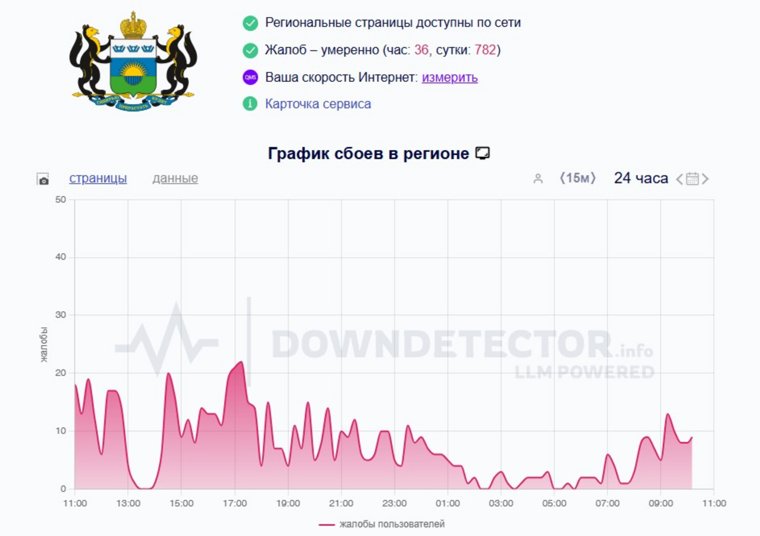Click the user silhouette icon above chart
760x536 pixels.
[x=538, y=179]
